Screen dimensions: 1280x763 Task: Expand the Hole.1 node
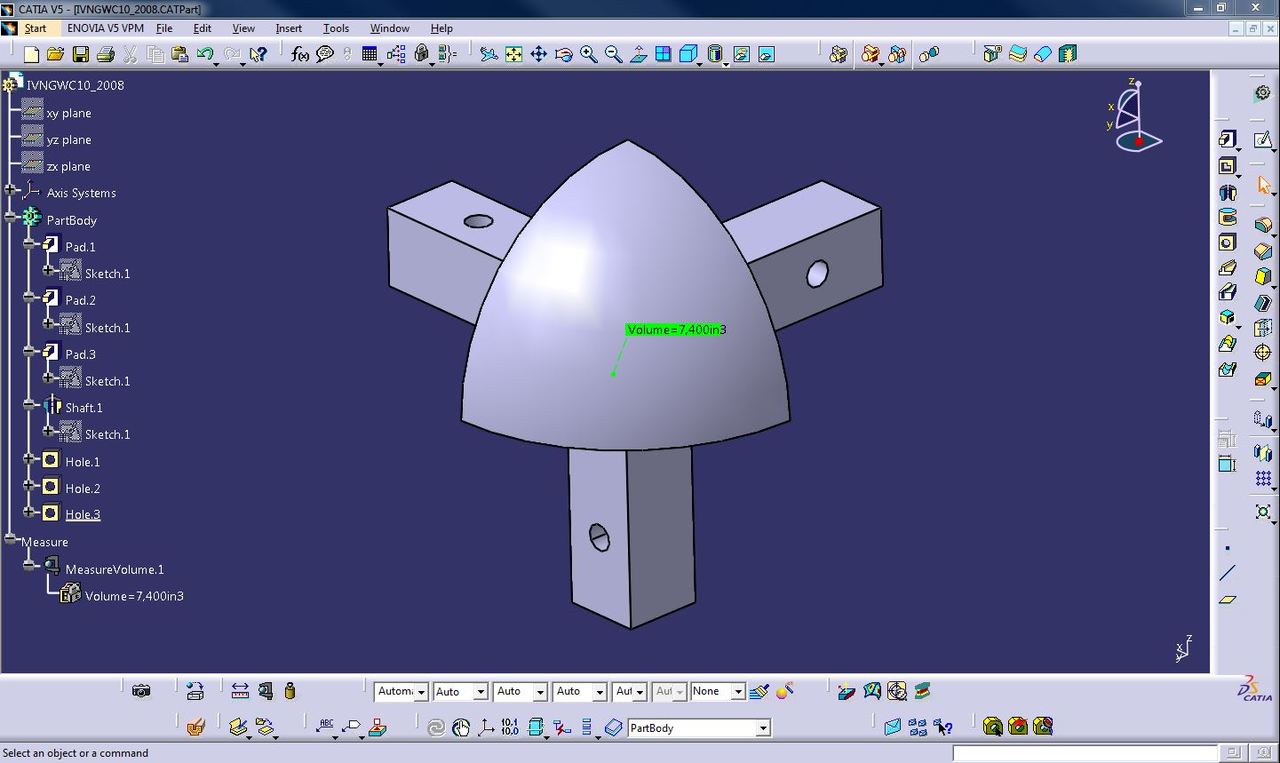pos(30,459)
